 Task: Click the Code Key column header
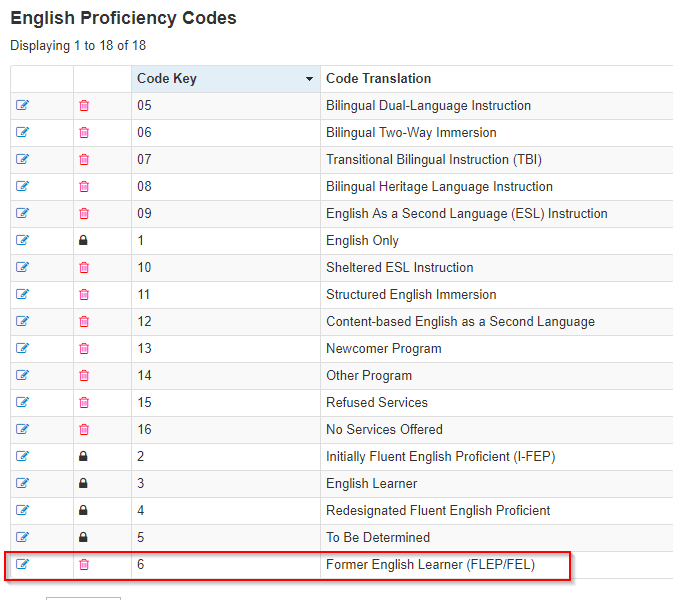[167, 78]
